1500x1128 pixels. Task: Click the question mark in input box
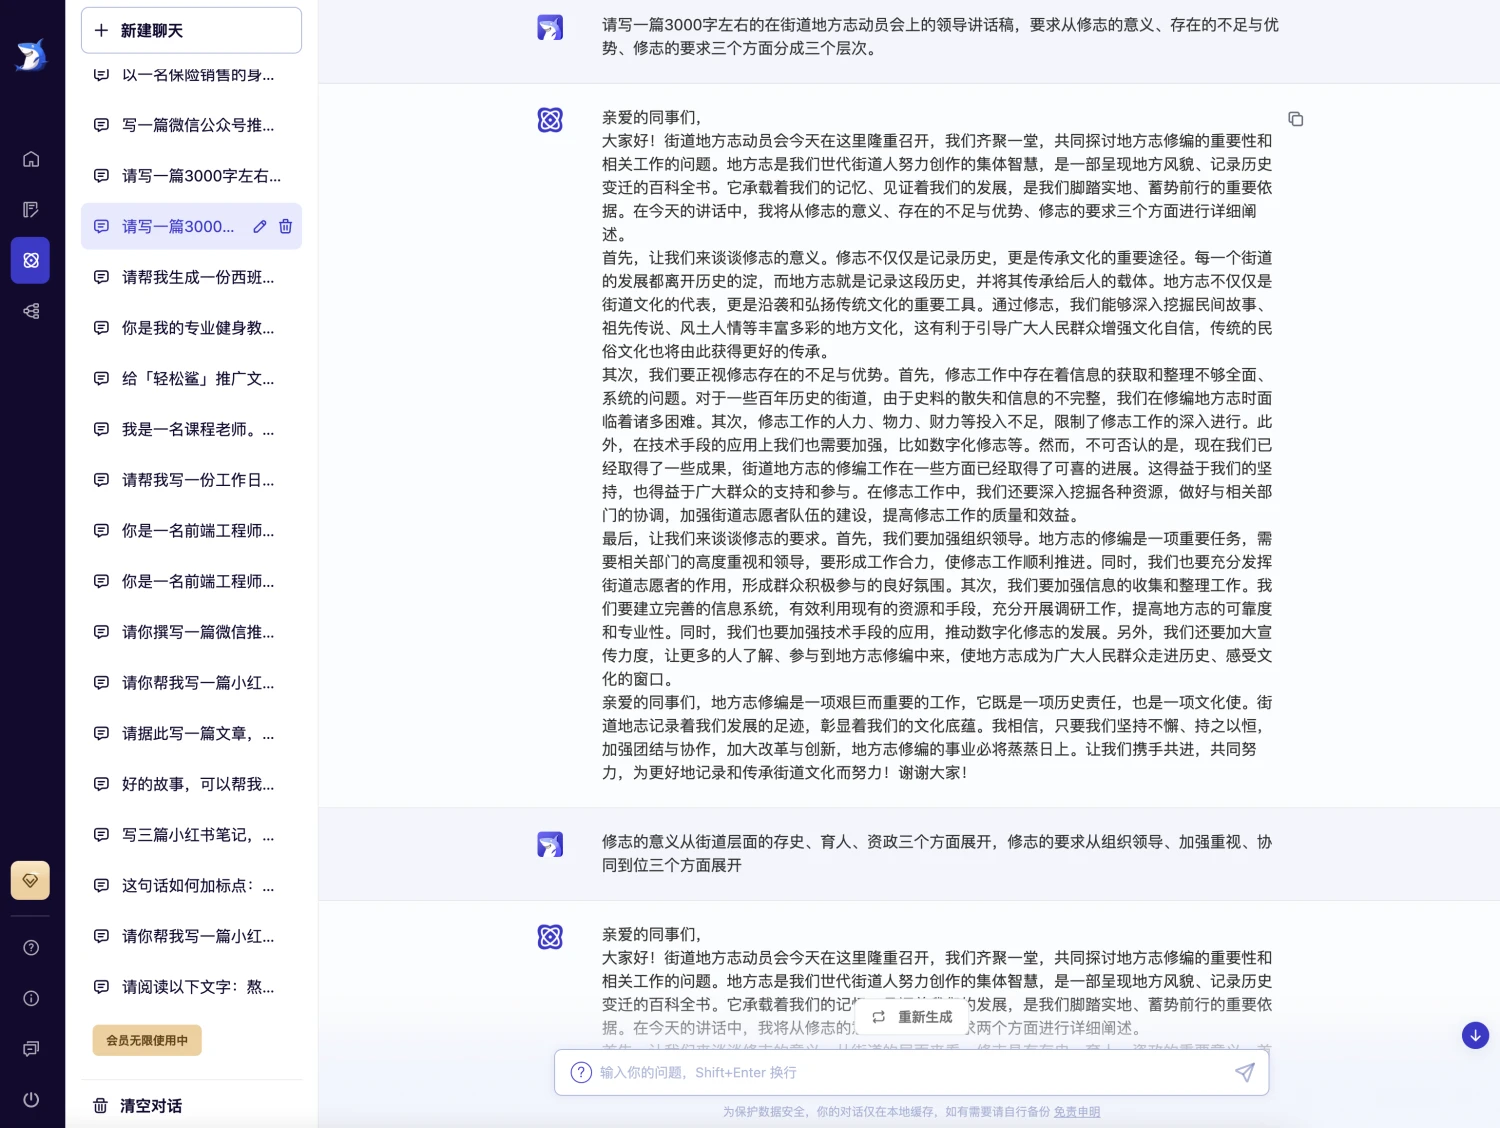click(x=581, y=1072)
